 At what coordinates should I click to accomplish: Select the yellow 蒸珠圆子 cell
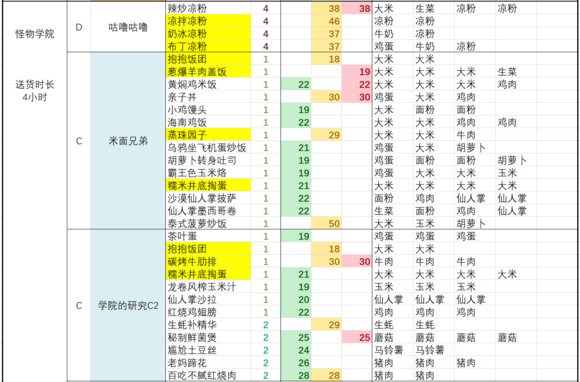[209, 135]
